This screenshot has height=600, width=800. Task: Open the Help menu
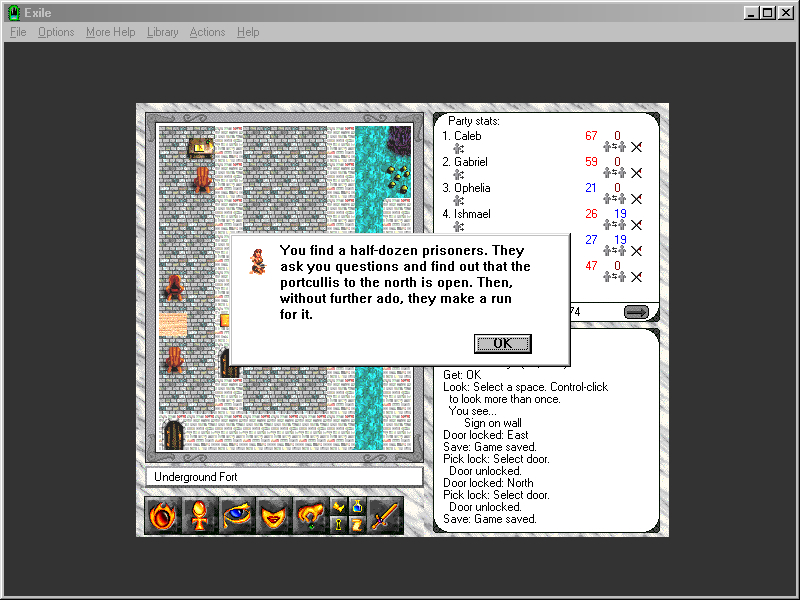[248, 32]
